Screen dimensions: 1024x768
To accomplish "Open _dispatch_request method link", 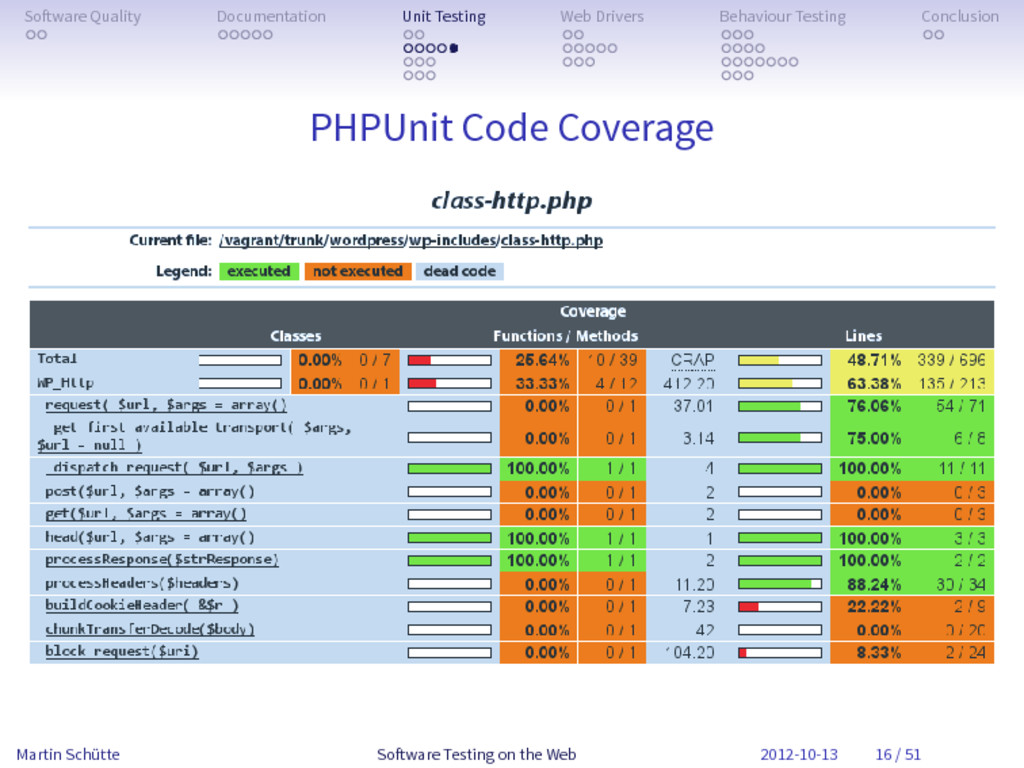I will click(x=174, y=468).
